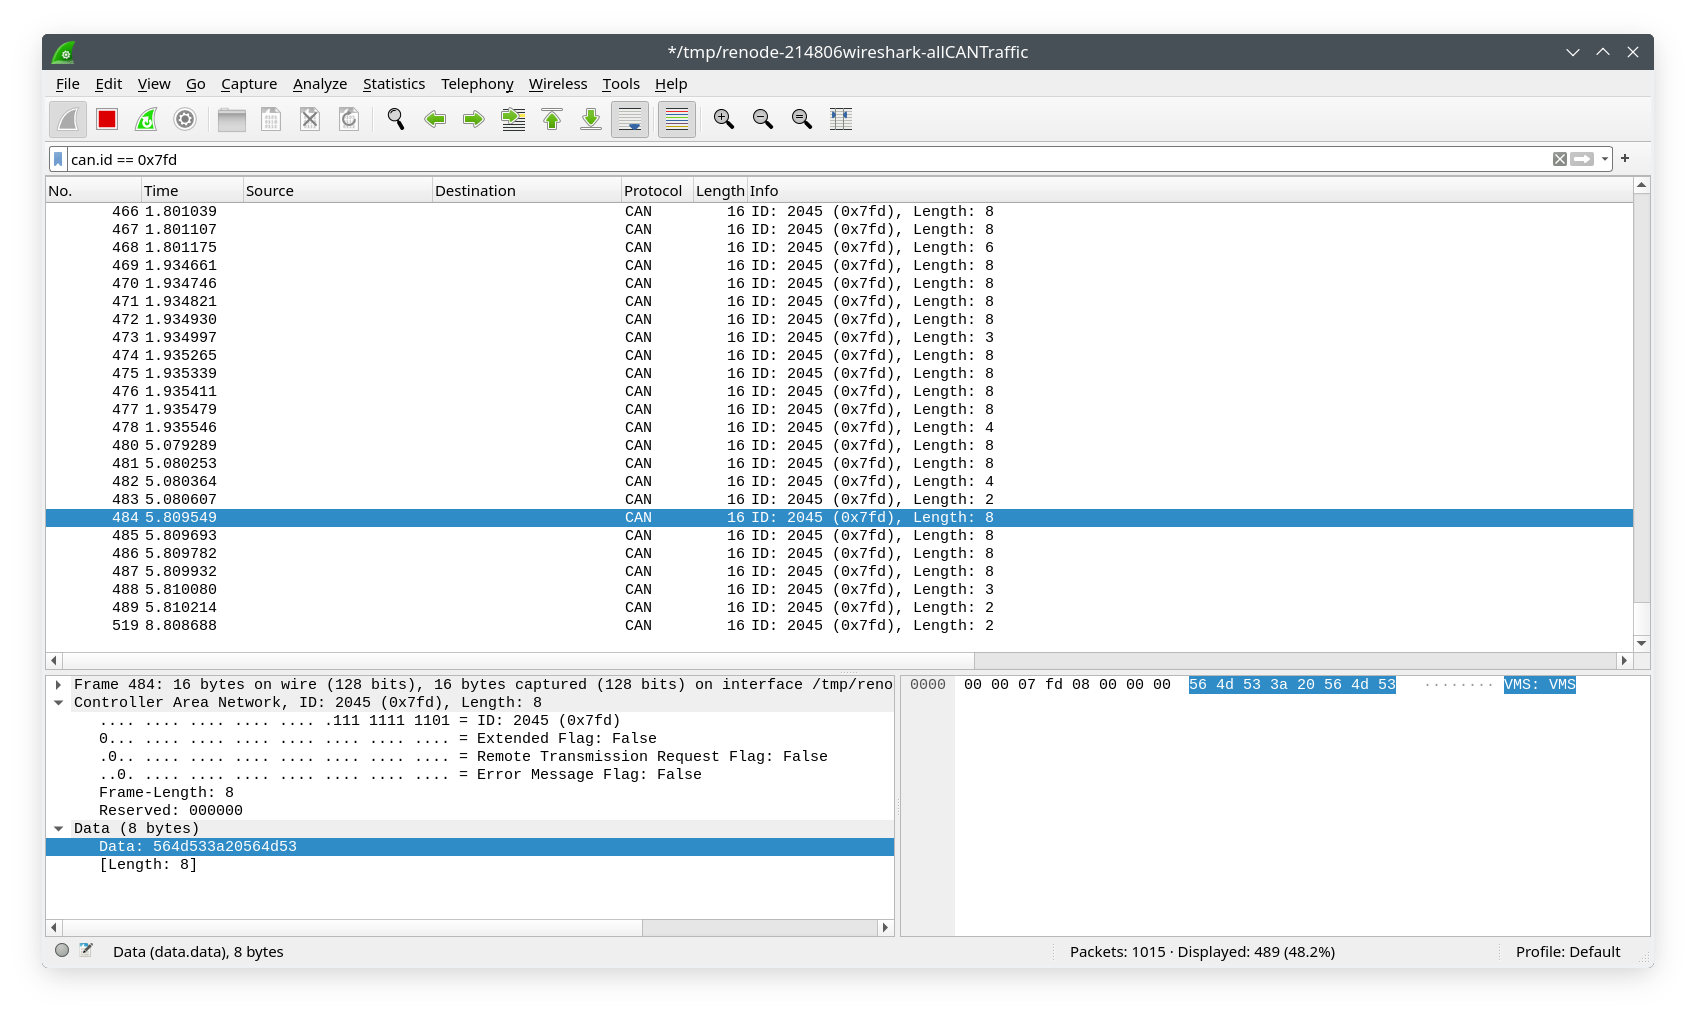Reset text to normal size

pyautogui.click(x=802, y=120)
